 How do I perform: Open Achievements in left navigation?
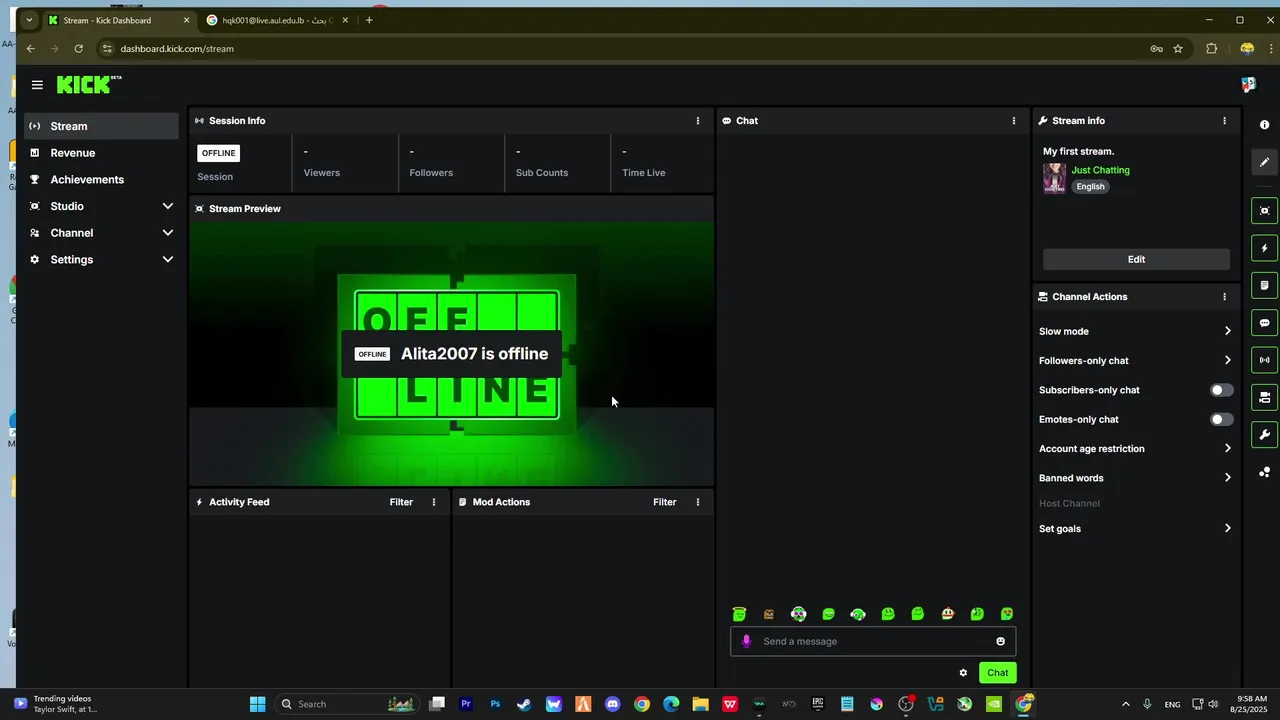click(x=102, y=180)
